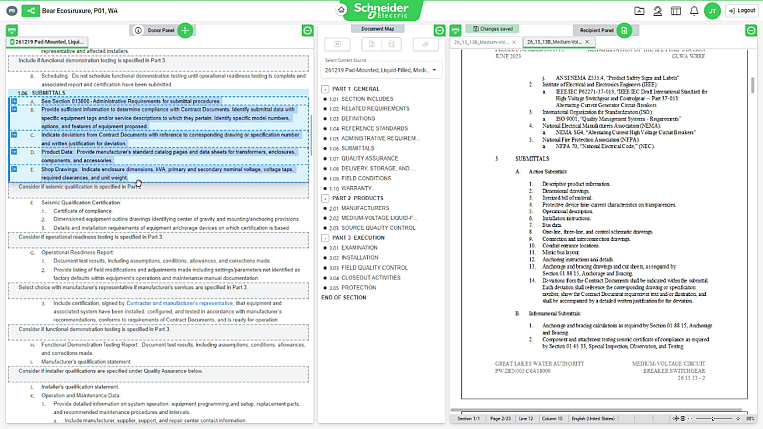Image resolution: width=763 pixels, height=429 pixels.
Task: Open the layout columns icon in header
Action: click(676, 11)
